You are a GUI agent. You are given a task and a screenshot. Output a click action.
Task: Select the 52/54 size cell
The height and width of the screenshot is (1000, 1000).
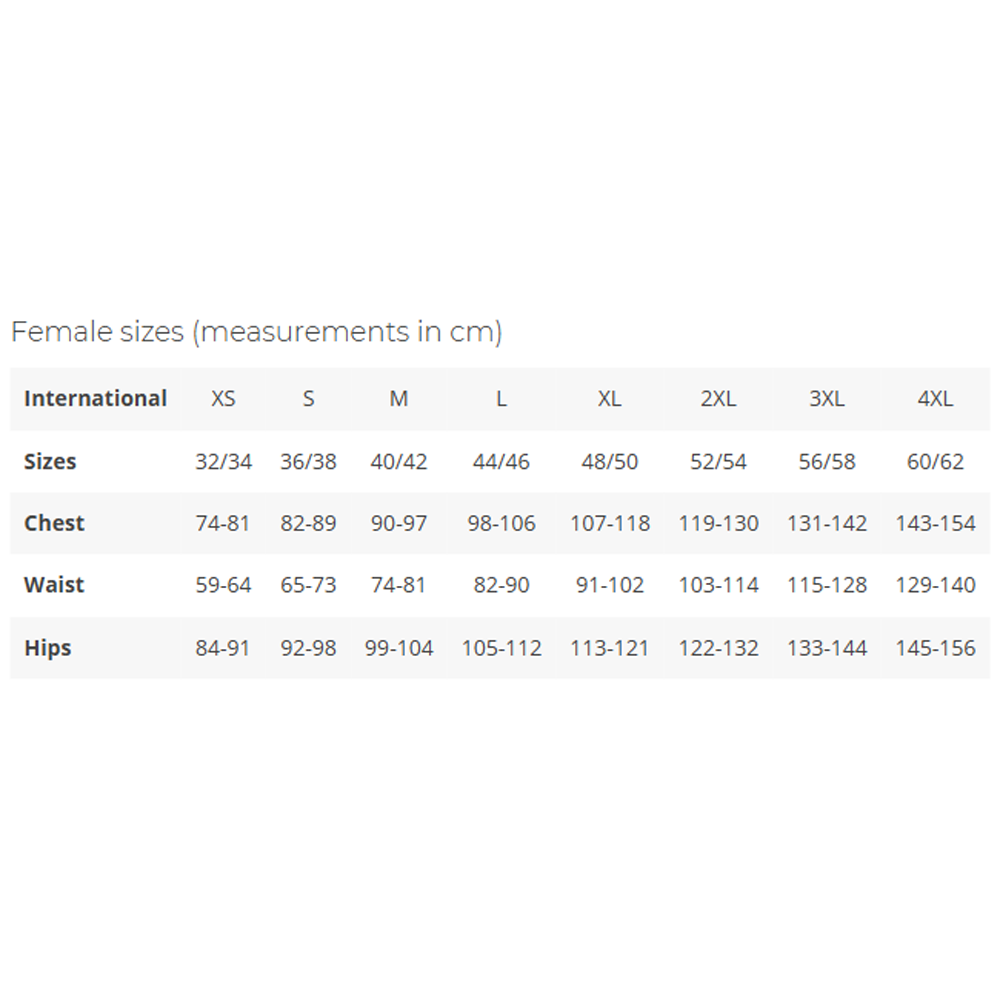(718, 462)
